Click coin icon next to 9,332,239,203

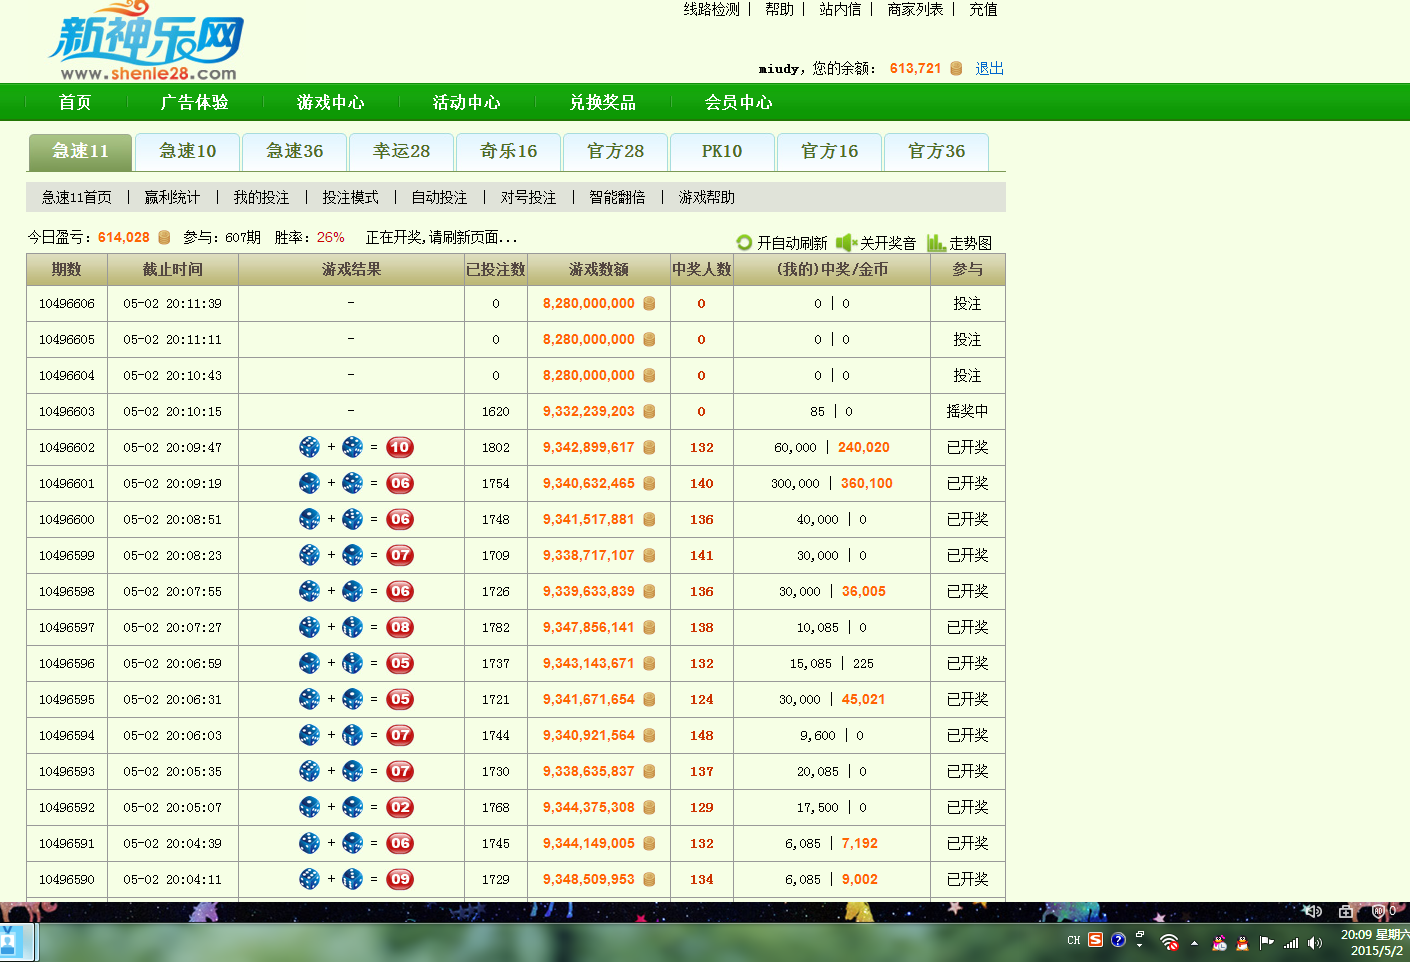pos(649,411)
